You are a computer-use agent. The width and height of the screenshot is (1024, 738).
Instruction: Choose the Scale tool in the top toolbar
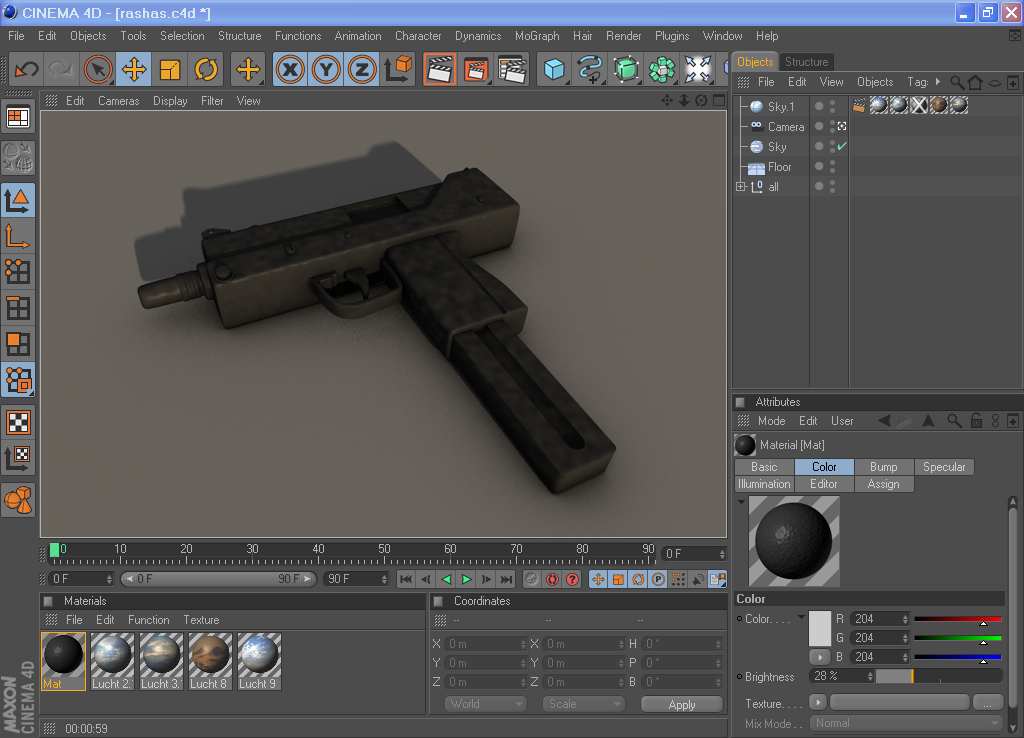(170, 69)
